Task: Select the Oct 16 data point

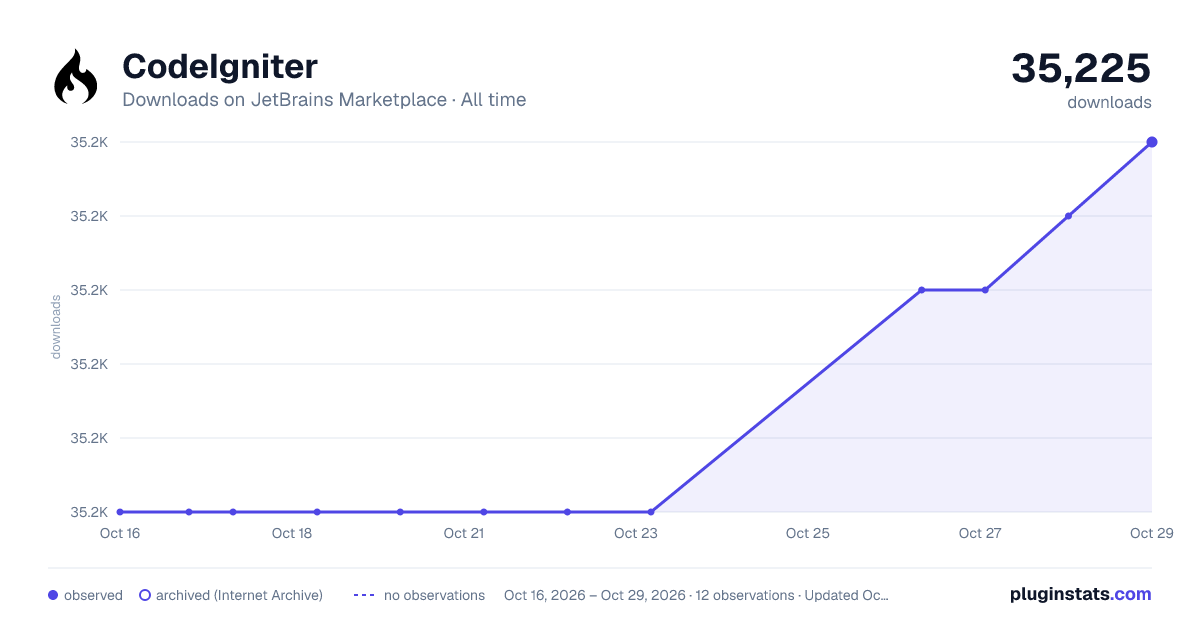Action: click(120, 512)
